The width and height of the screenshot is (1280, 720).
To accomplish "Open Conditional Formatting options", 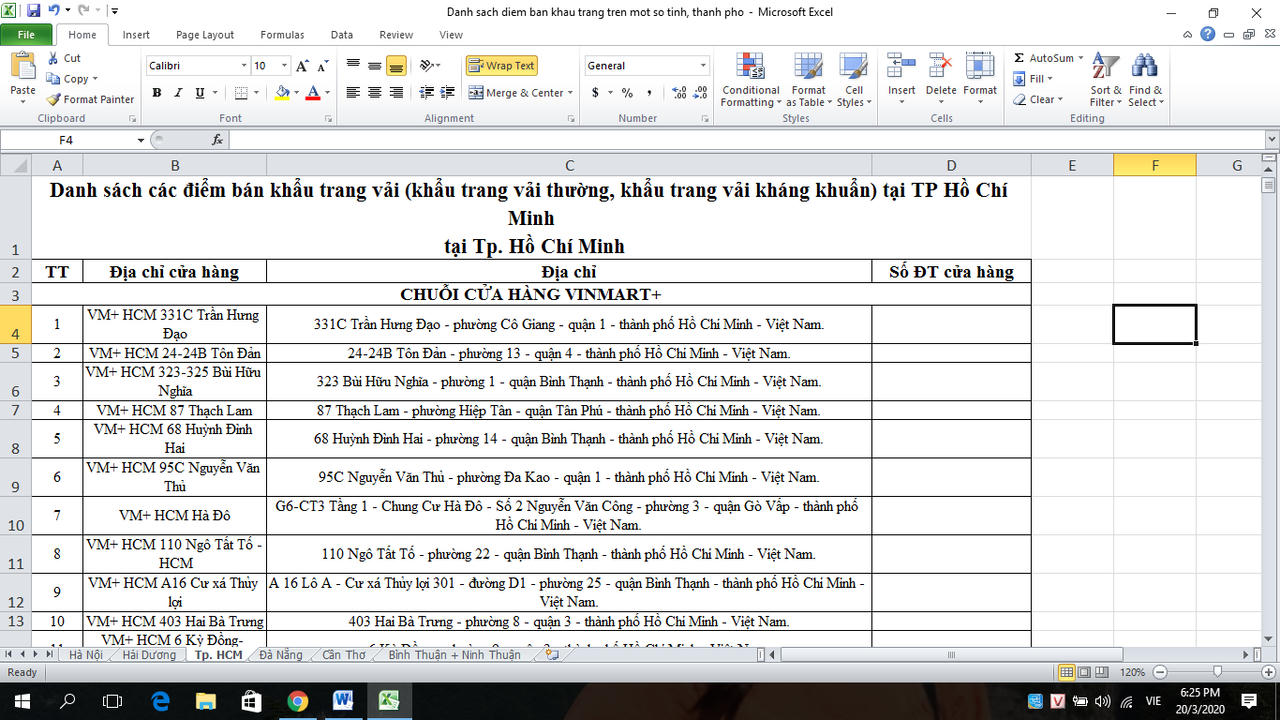I will (x=750, y=80).
